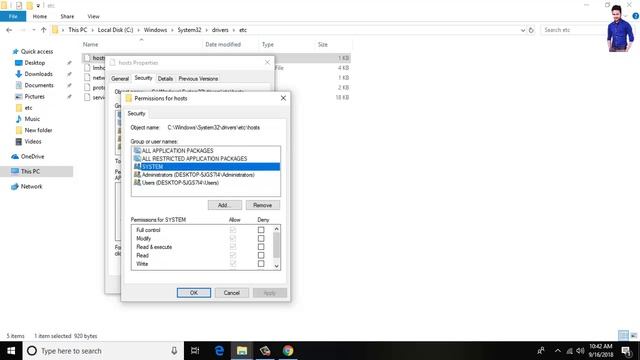This screenshot has height=360, width=640.
Task: Launch Google Chrome from taskbar
Action: pyautogui.click(x=288, y=351)
